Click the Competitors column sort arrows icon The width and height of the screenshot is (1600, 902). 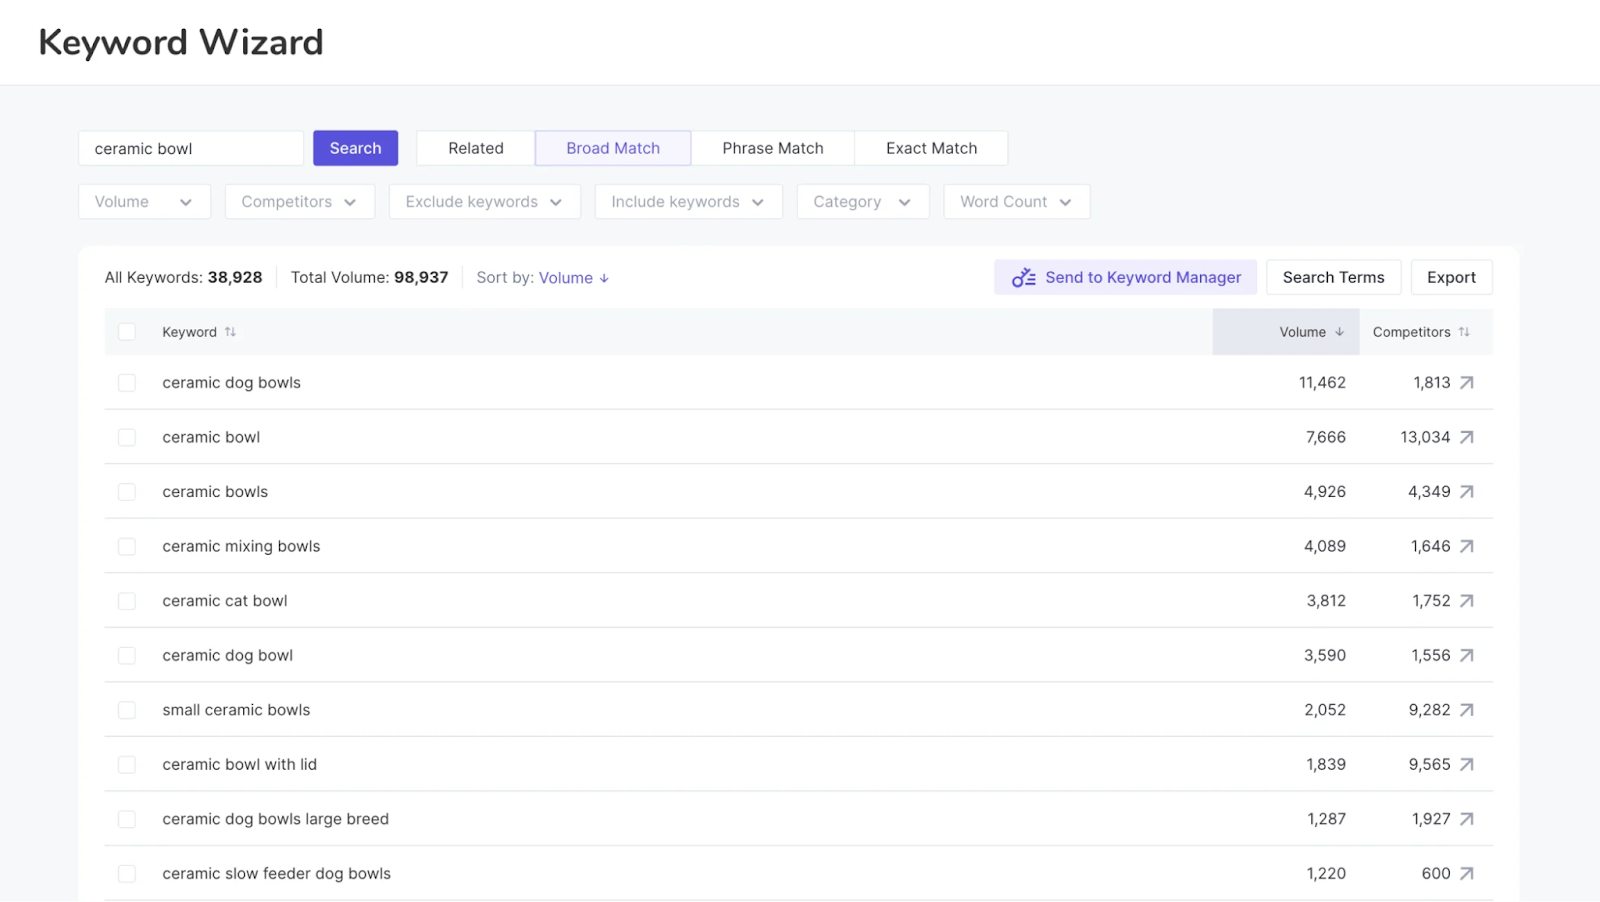(1464, 332)
